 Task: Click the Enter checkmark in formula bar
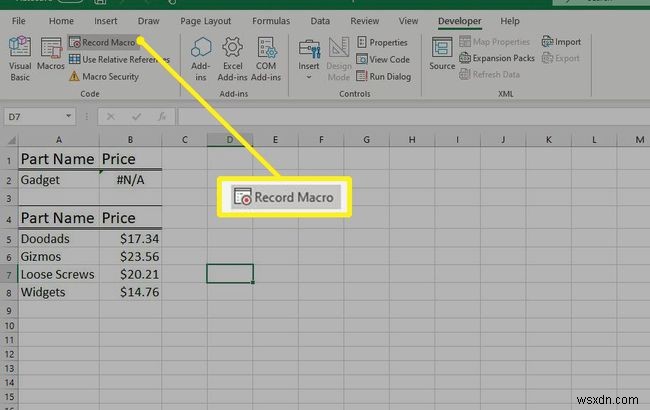[x=136, y=117]
